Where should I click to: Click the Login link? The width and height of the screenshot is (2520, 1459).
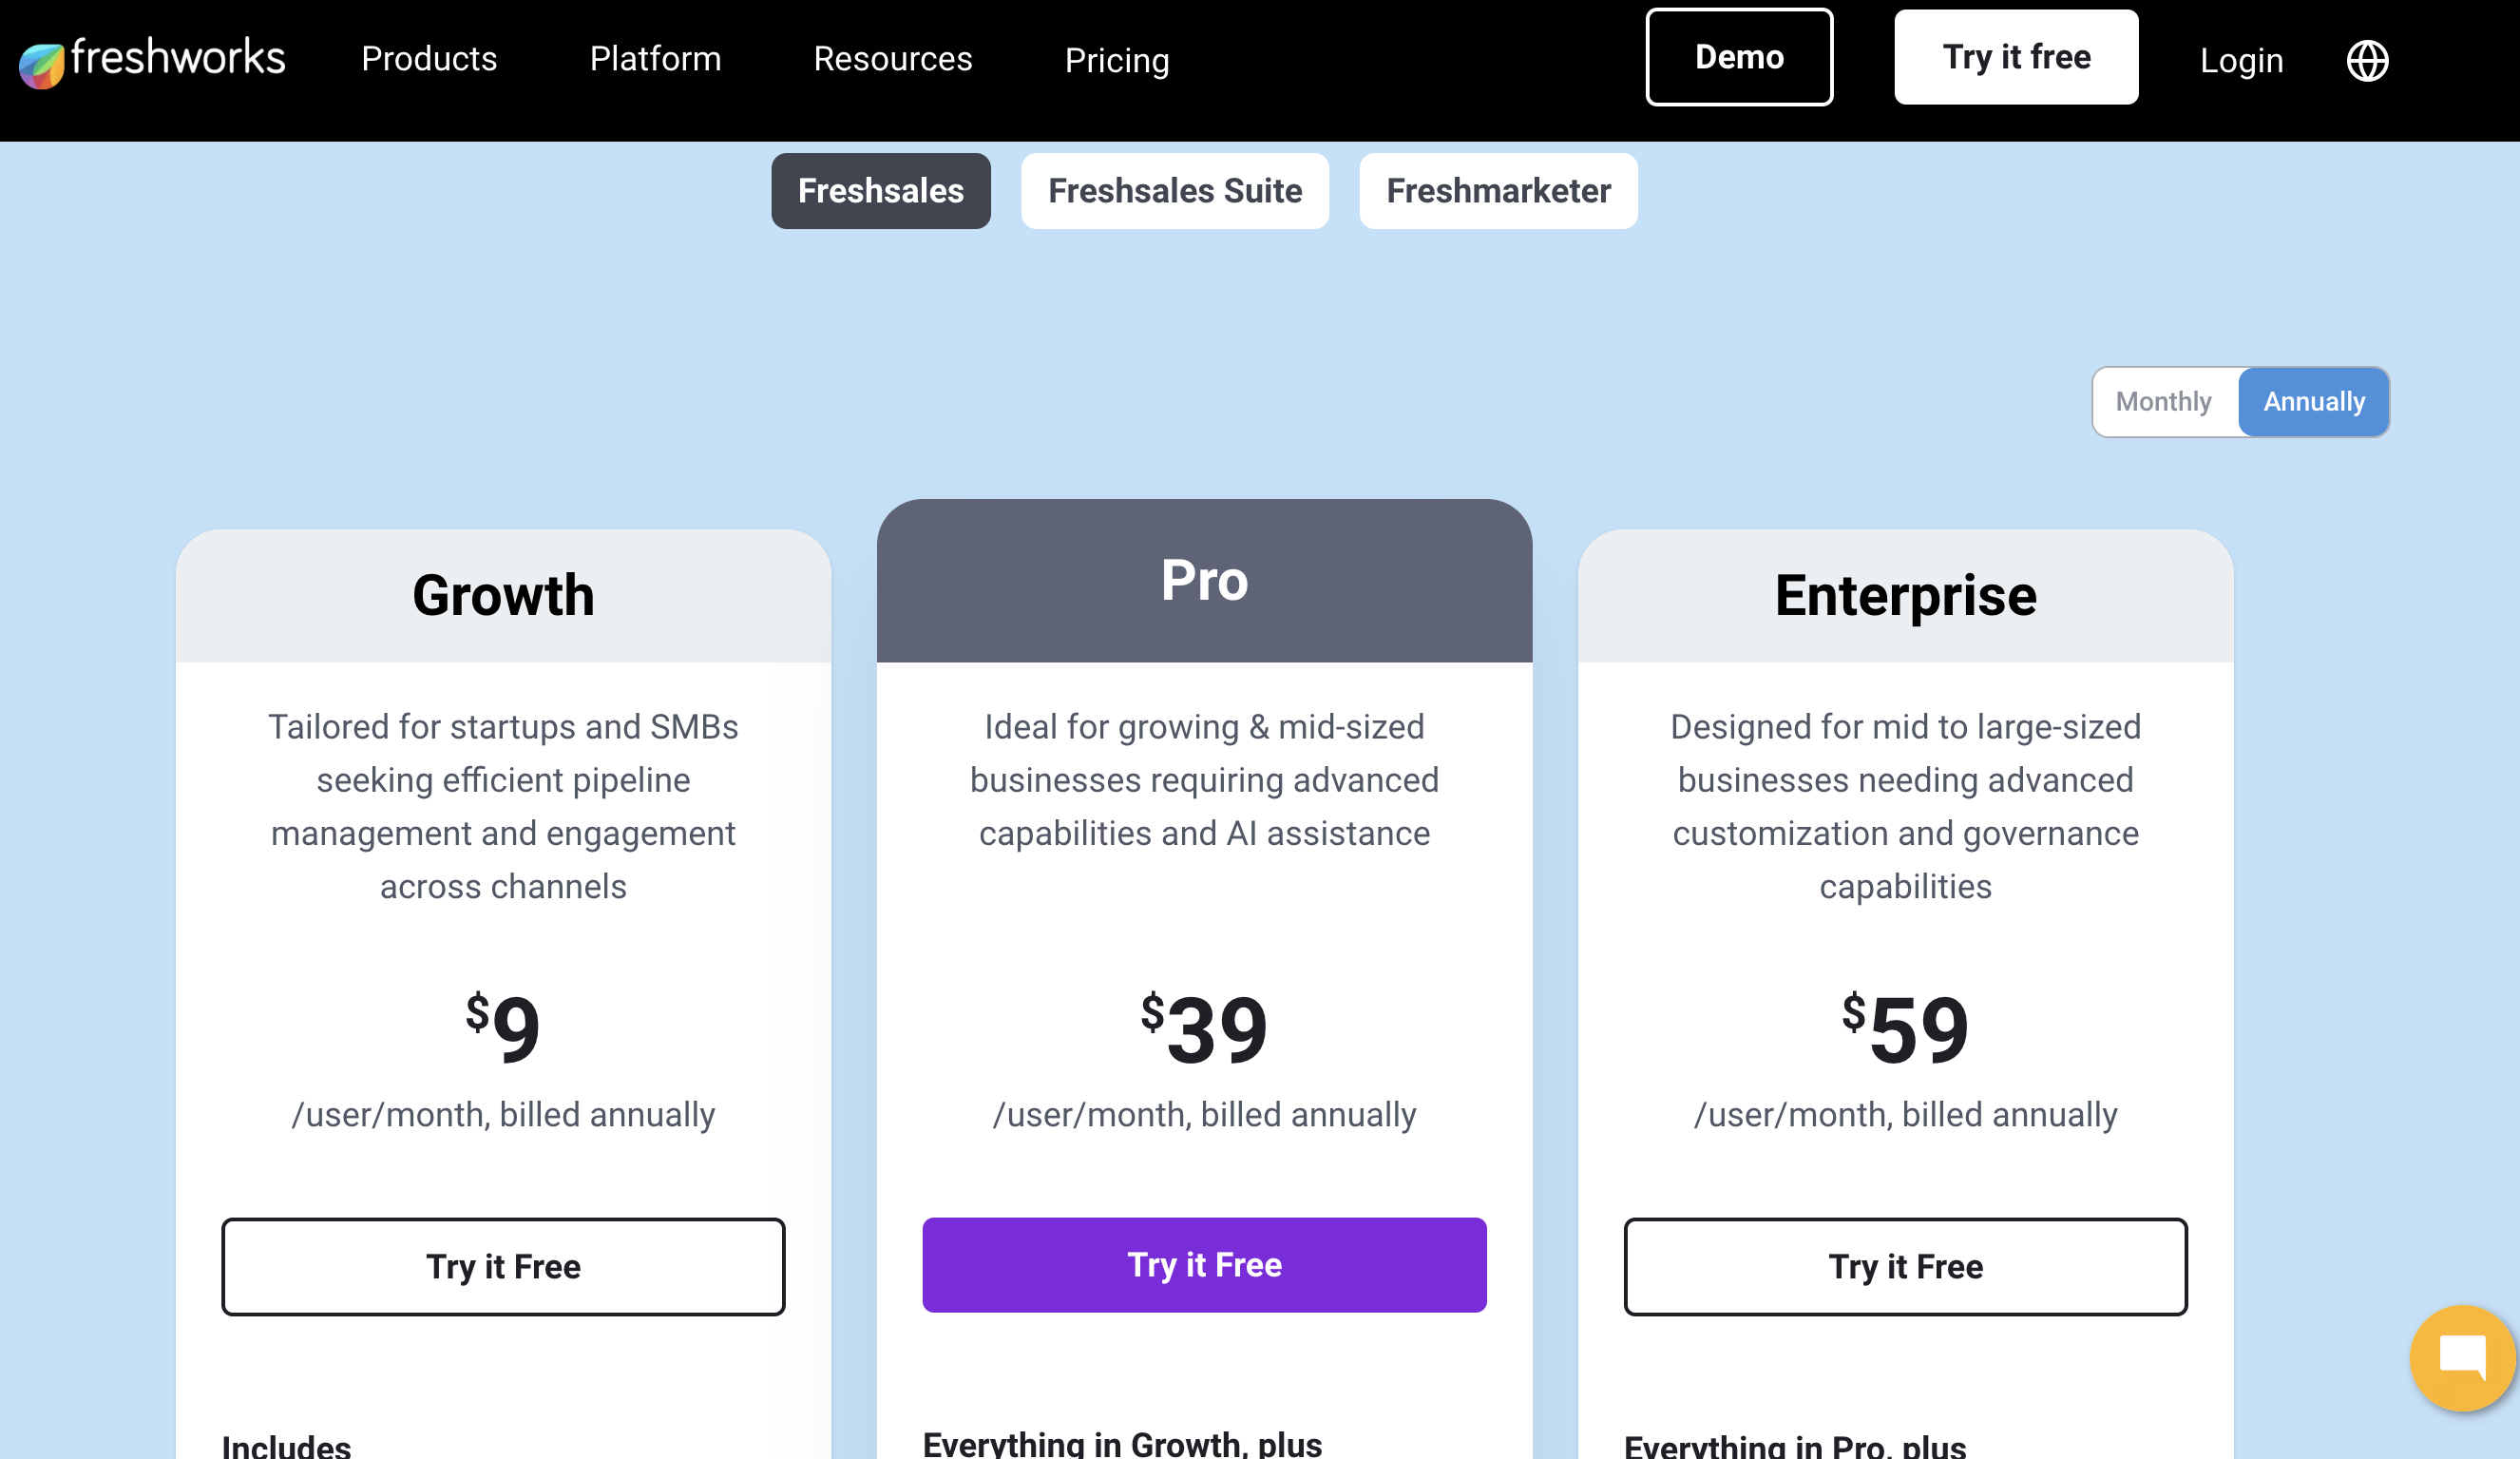click(2241, 60)
